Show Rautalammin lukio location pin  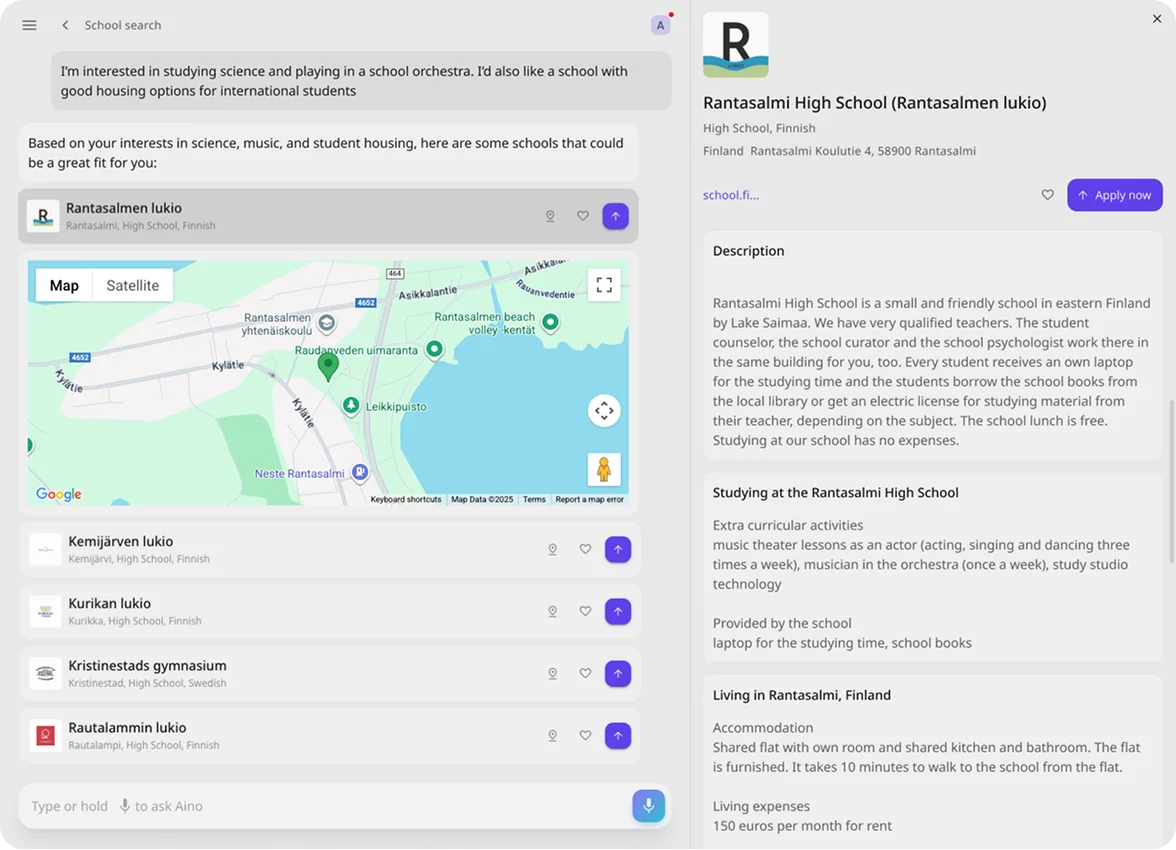pyautogui.click(x=552, y=736)
